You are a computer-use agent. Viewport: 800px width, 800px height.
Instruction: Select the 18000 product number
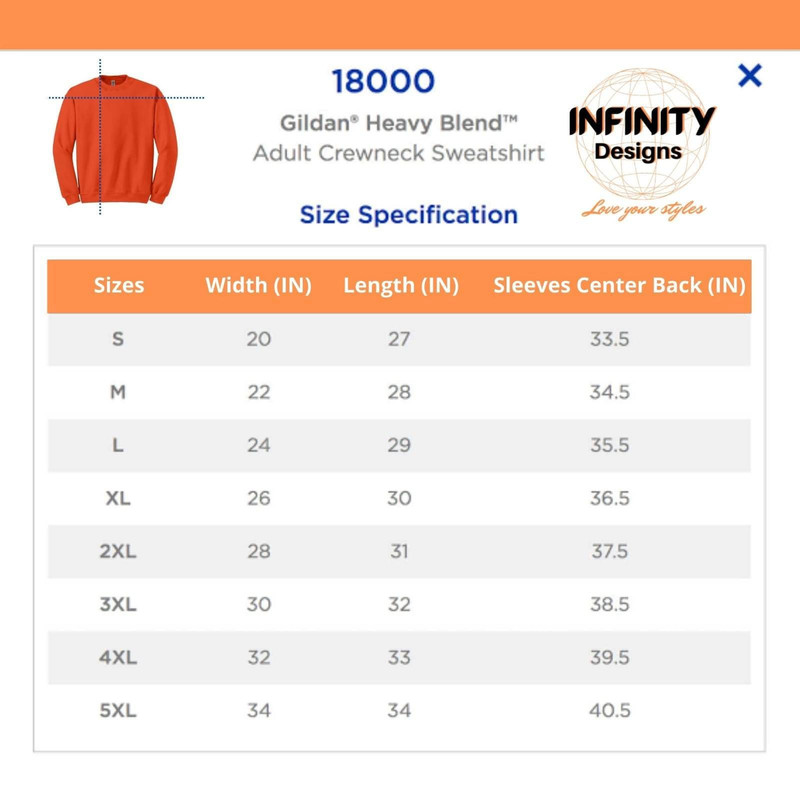(383, 82)
